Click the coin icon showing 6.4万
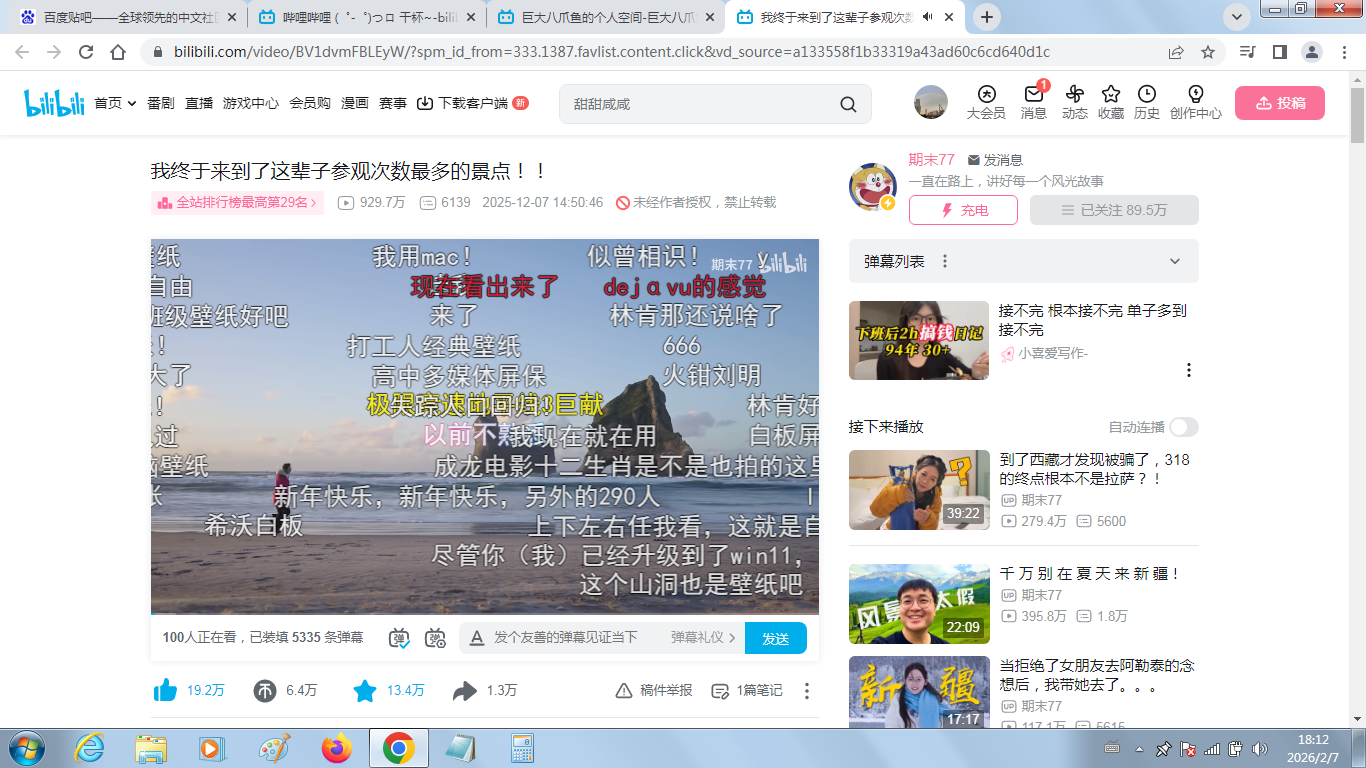The image size is (1366, 768). [x=265, y=690]
